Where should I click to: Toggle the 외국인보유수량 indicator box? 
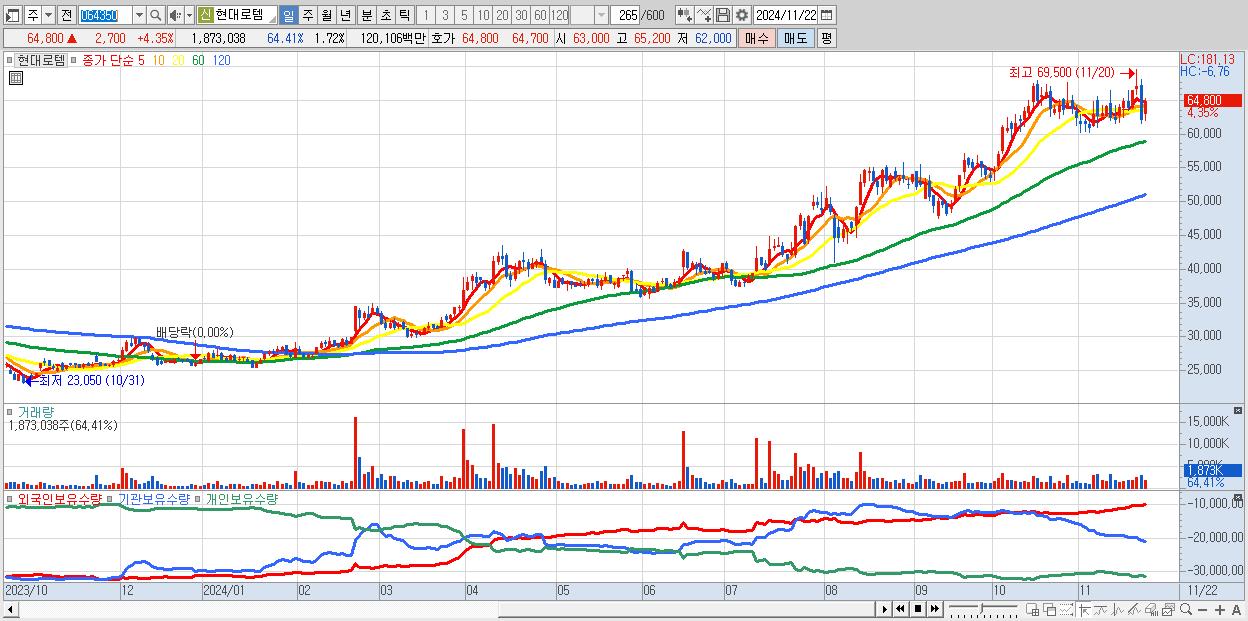[11, 498]
